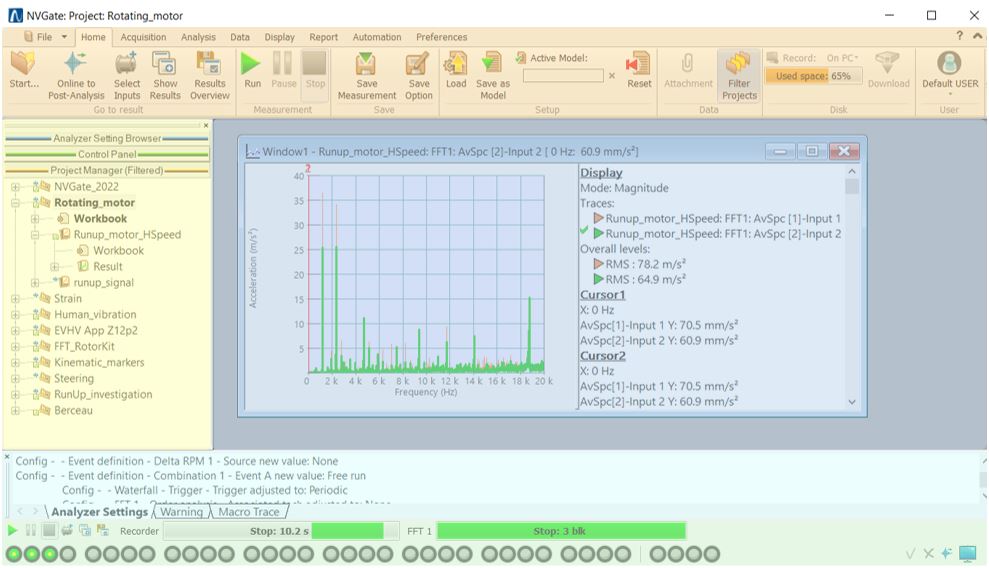Switch to the Warning log tab
The width and height of the screenshot is (989, 568).
coord(182,512)
